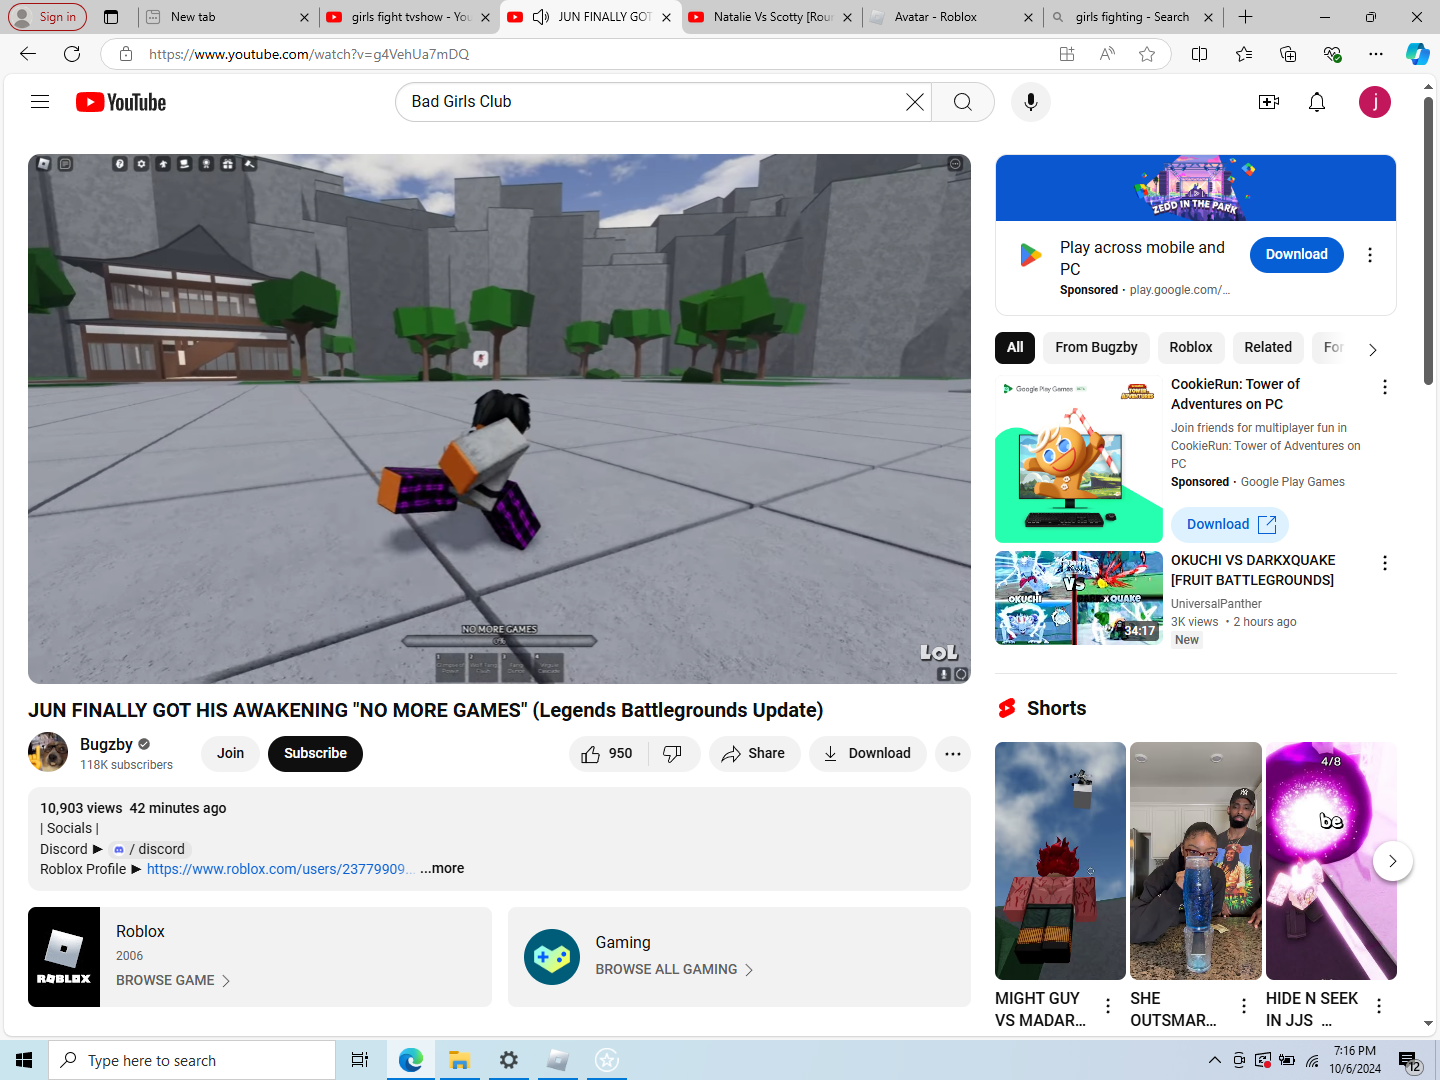Open Task View on taskbar
The height and width of the screenshot is (1080, 1440).
360,1061
